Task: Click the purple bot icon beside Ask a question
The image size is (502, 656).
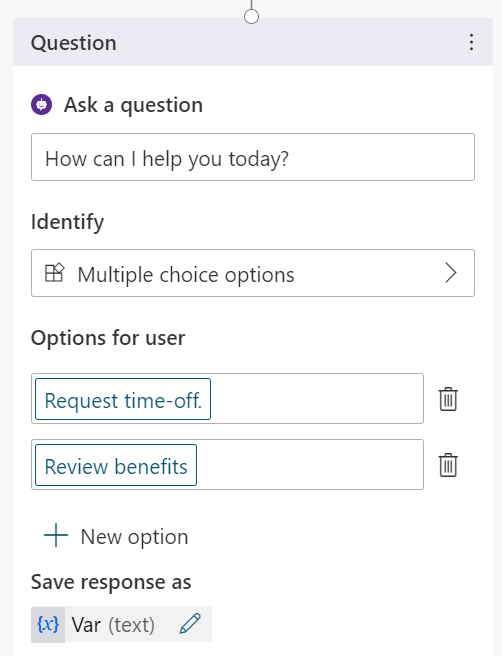Action: pyautogui.click(x=41, y=105)
